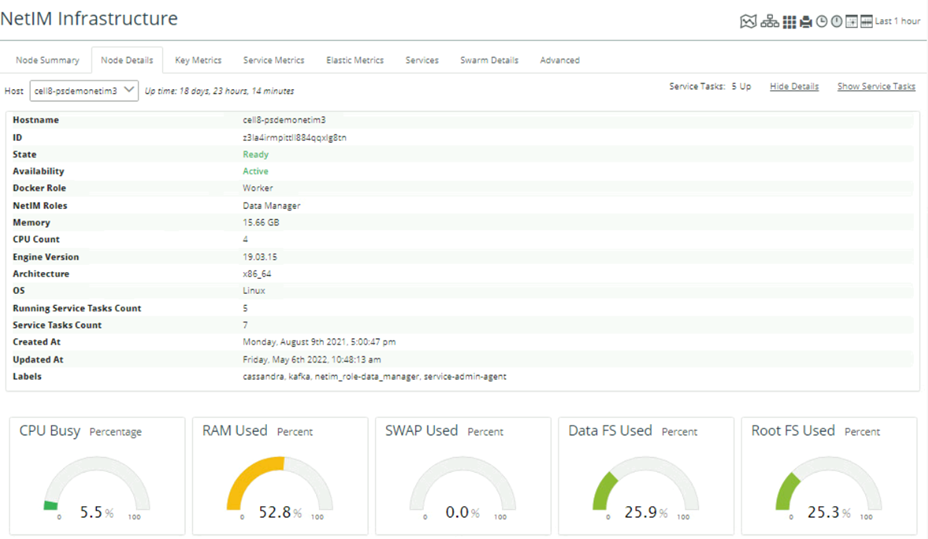Click the ID value z3la4irmpittl884qqxlg8tn

pyautogui.click(x=294, y=138)
